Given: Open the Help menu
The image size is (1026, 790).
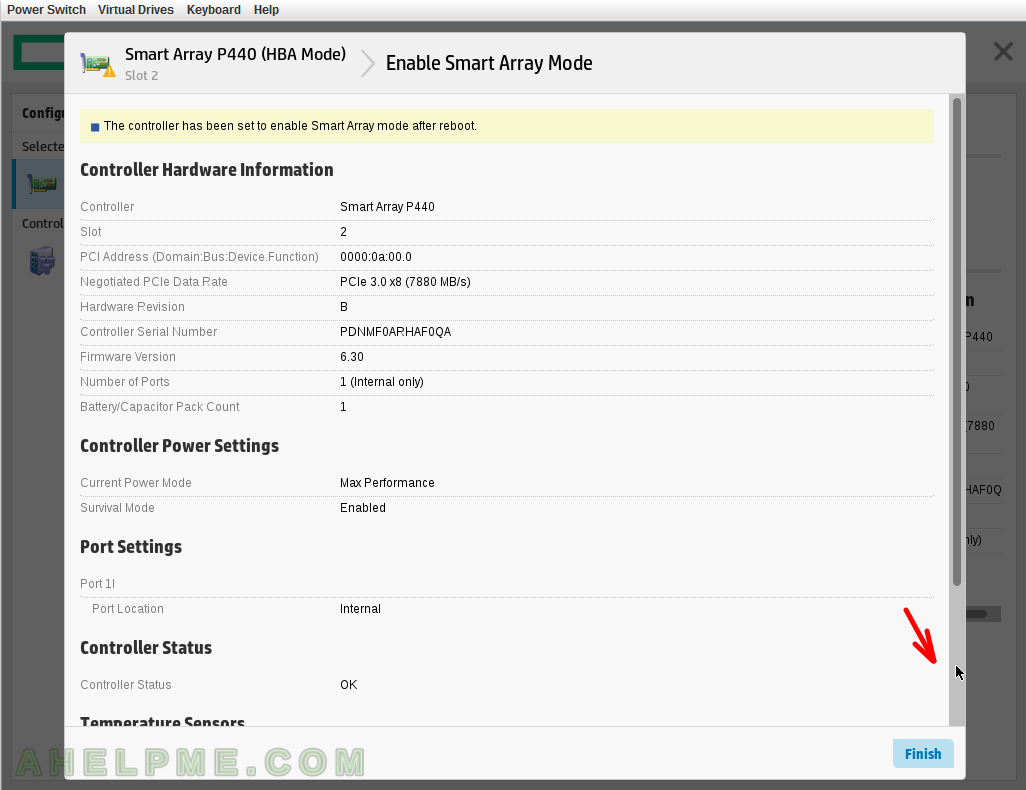Looking at the screenshot, I should [x=266, y=10].
